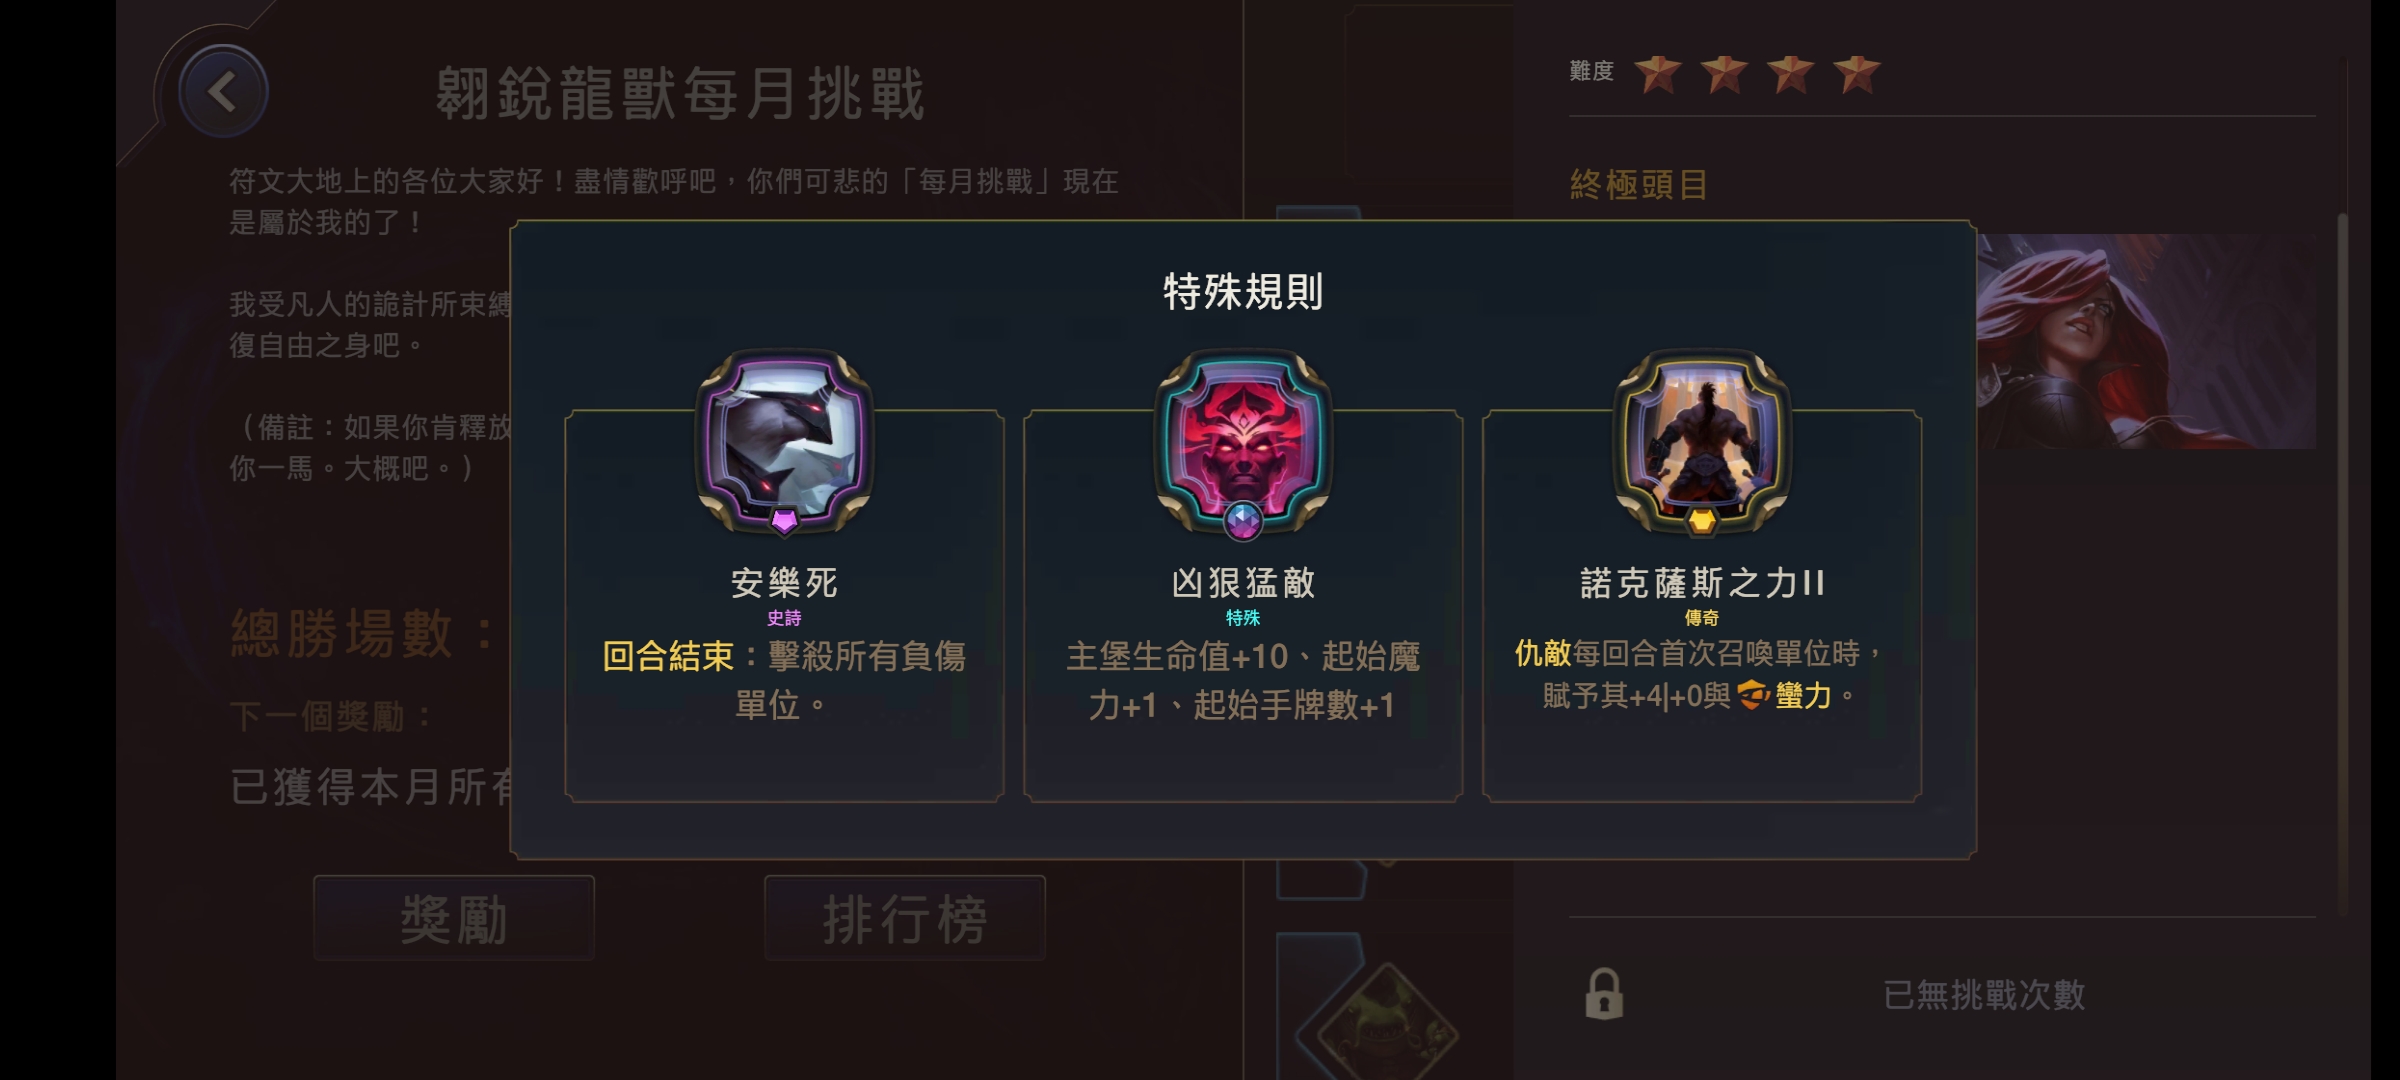Select the 凶狠猛敵 rule portrait icon

point(1243,438)
